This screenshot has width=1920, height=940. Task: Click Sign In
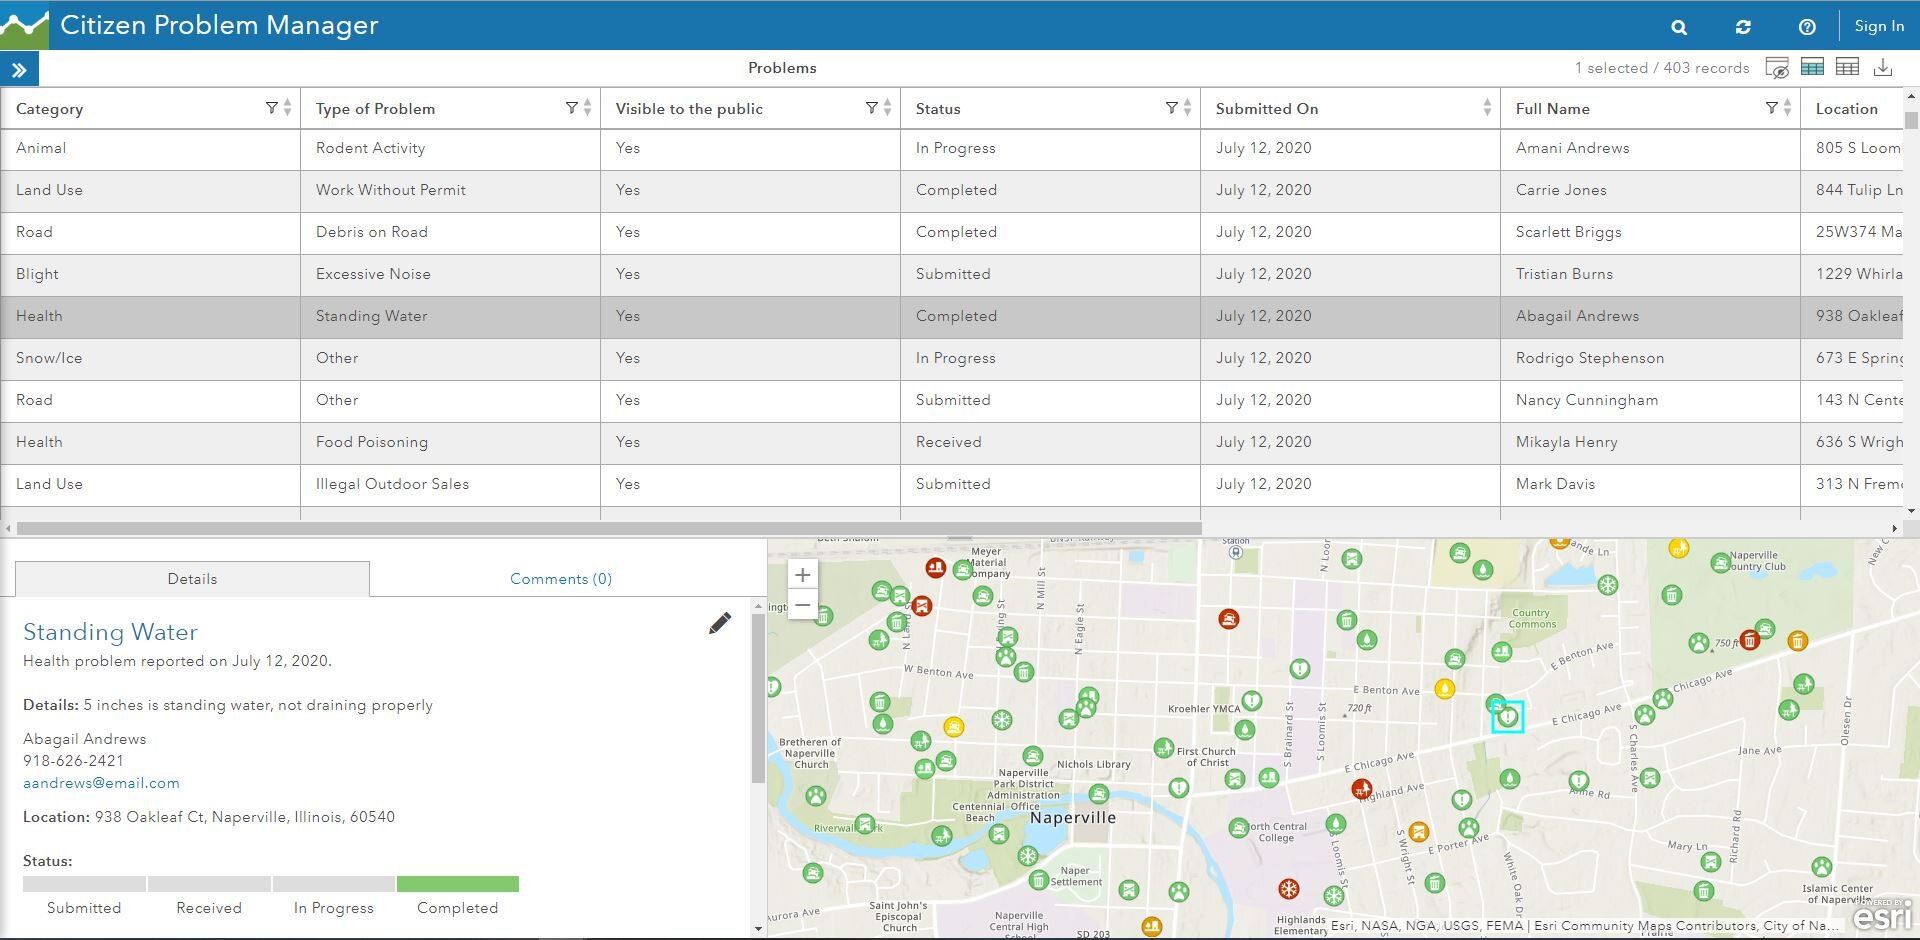1878,26
